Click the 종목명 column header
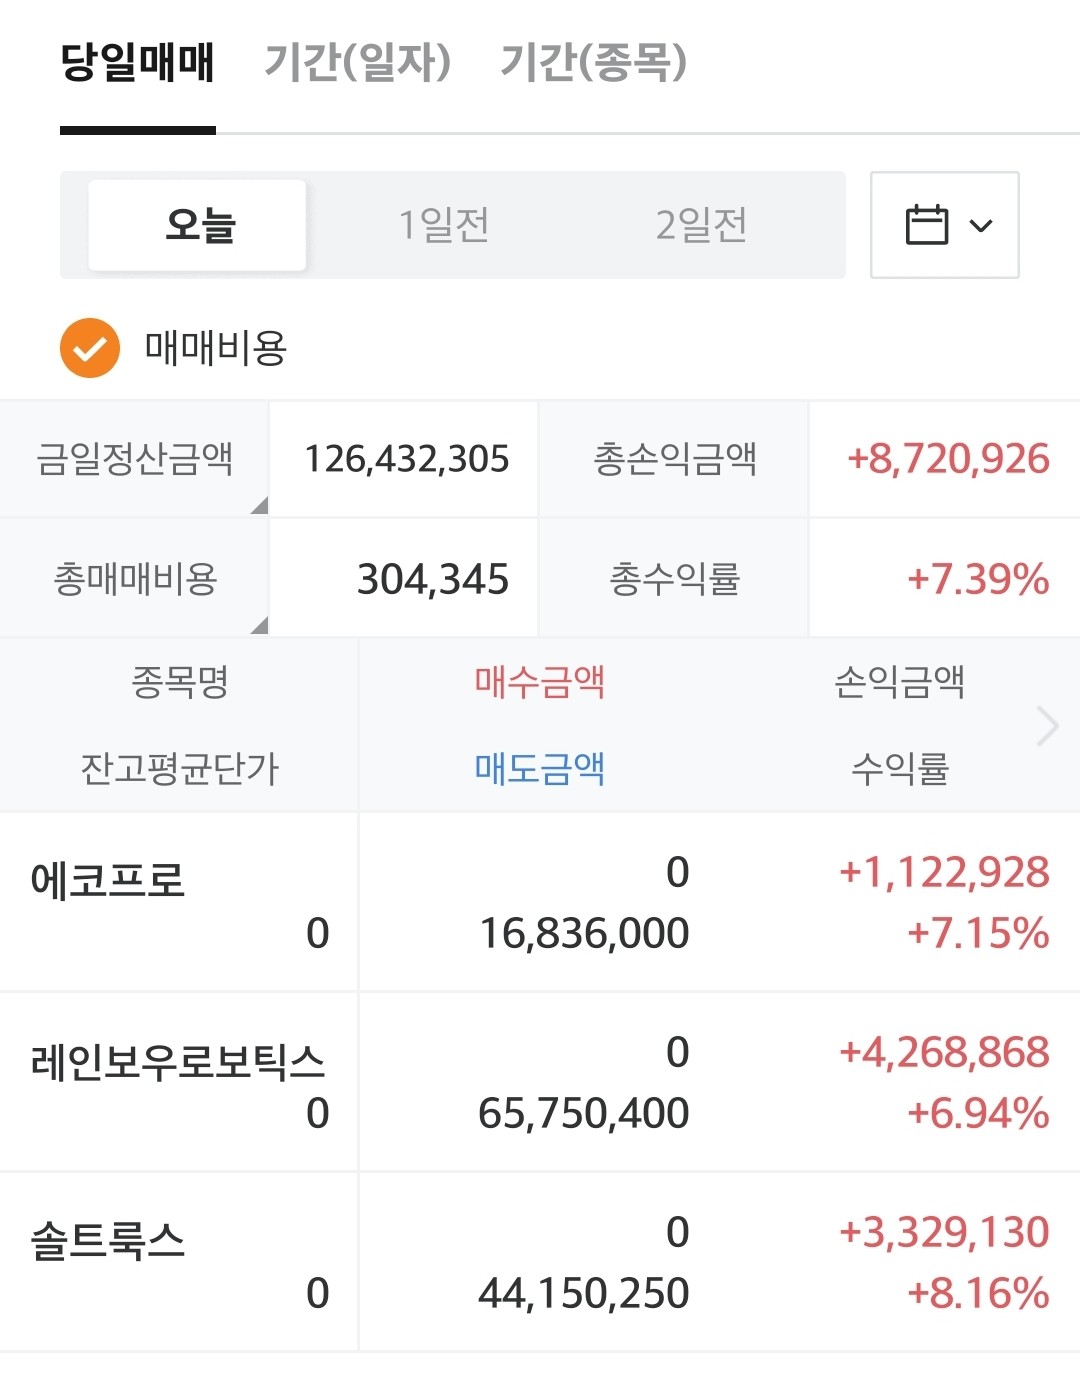 (x=180, y=682)
